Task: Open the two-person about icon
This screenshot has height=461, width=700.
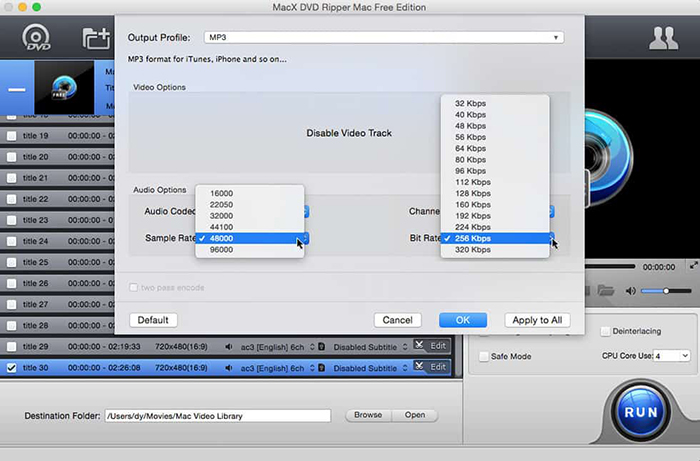Action: [x=663, y=38]
